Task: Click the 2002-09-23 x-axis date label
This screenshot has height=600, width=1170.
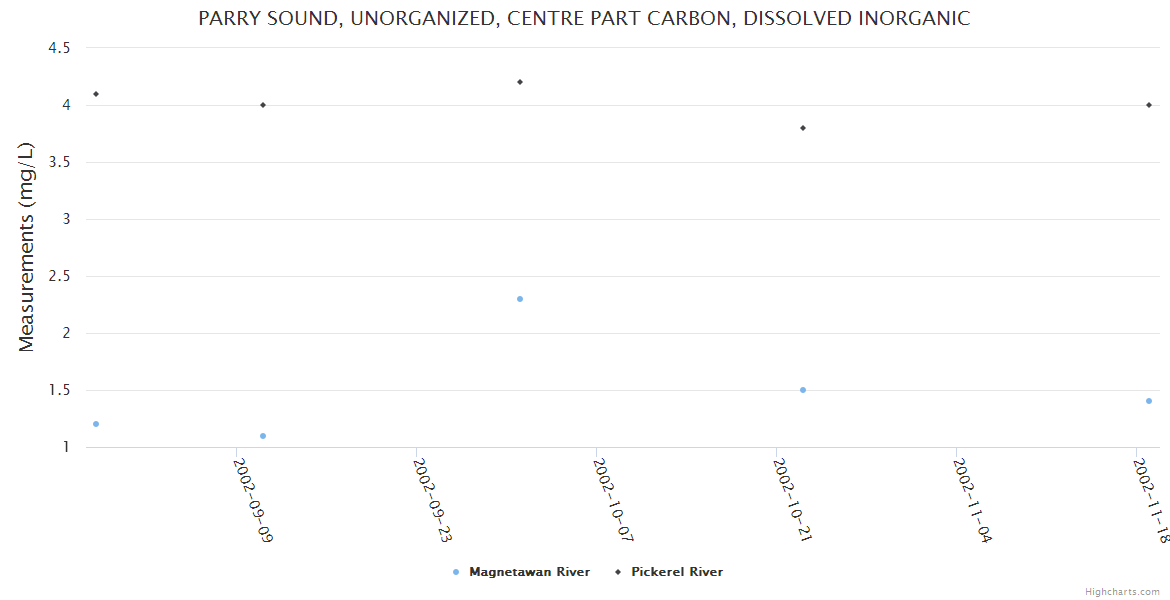Action: point(432,499)
